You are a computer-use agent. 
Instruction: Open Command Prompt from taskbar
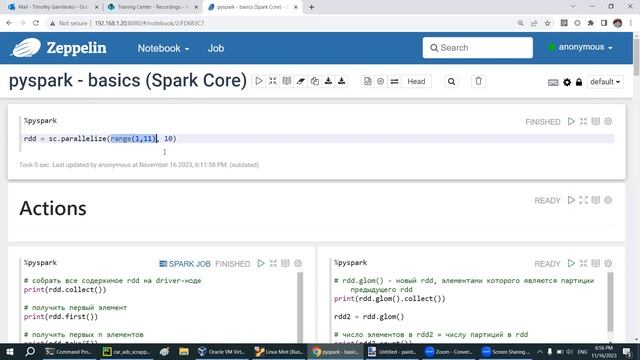click(x=69, y=351)
